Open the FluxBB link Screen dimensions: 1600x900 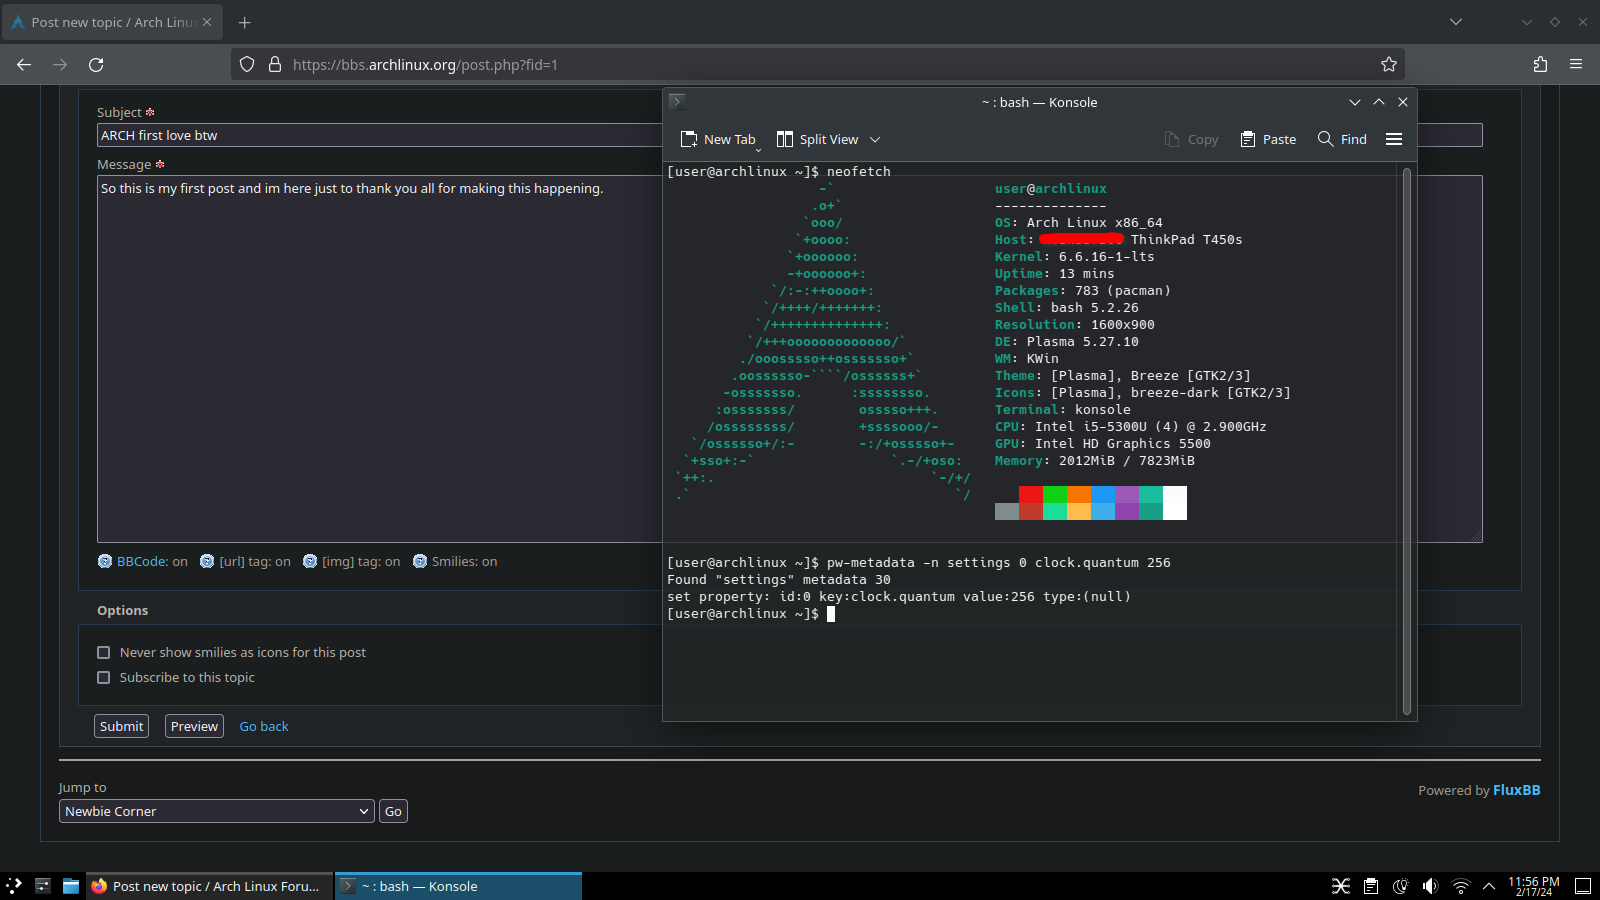tap(1516, 790)
